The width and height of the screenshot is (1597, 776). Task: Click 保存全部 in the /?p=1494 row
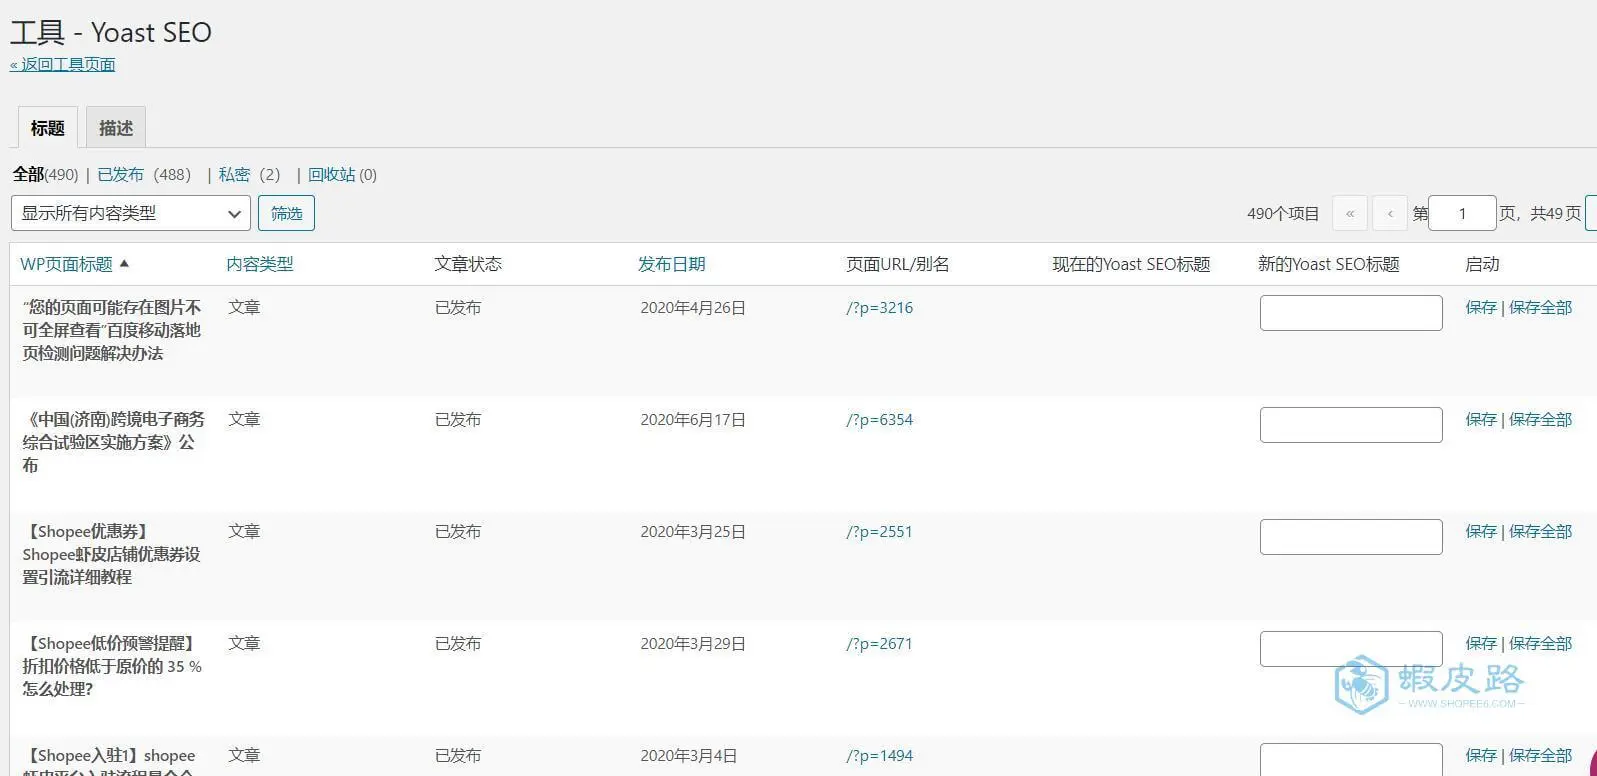pos(1540,756)
